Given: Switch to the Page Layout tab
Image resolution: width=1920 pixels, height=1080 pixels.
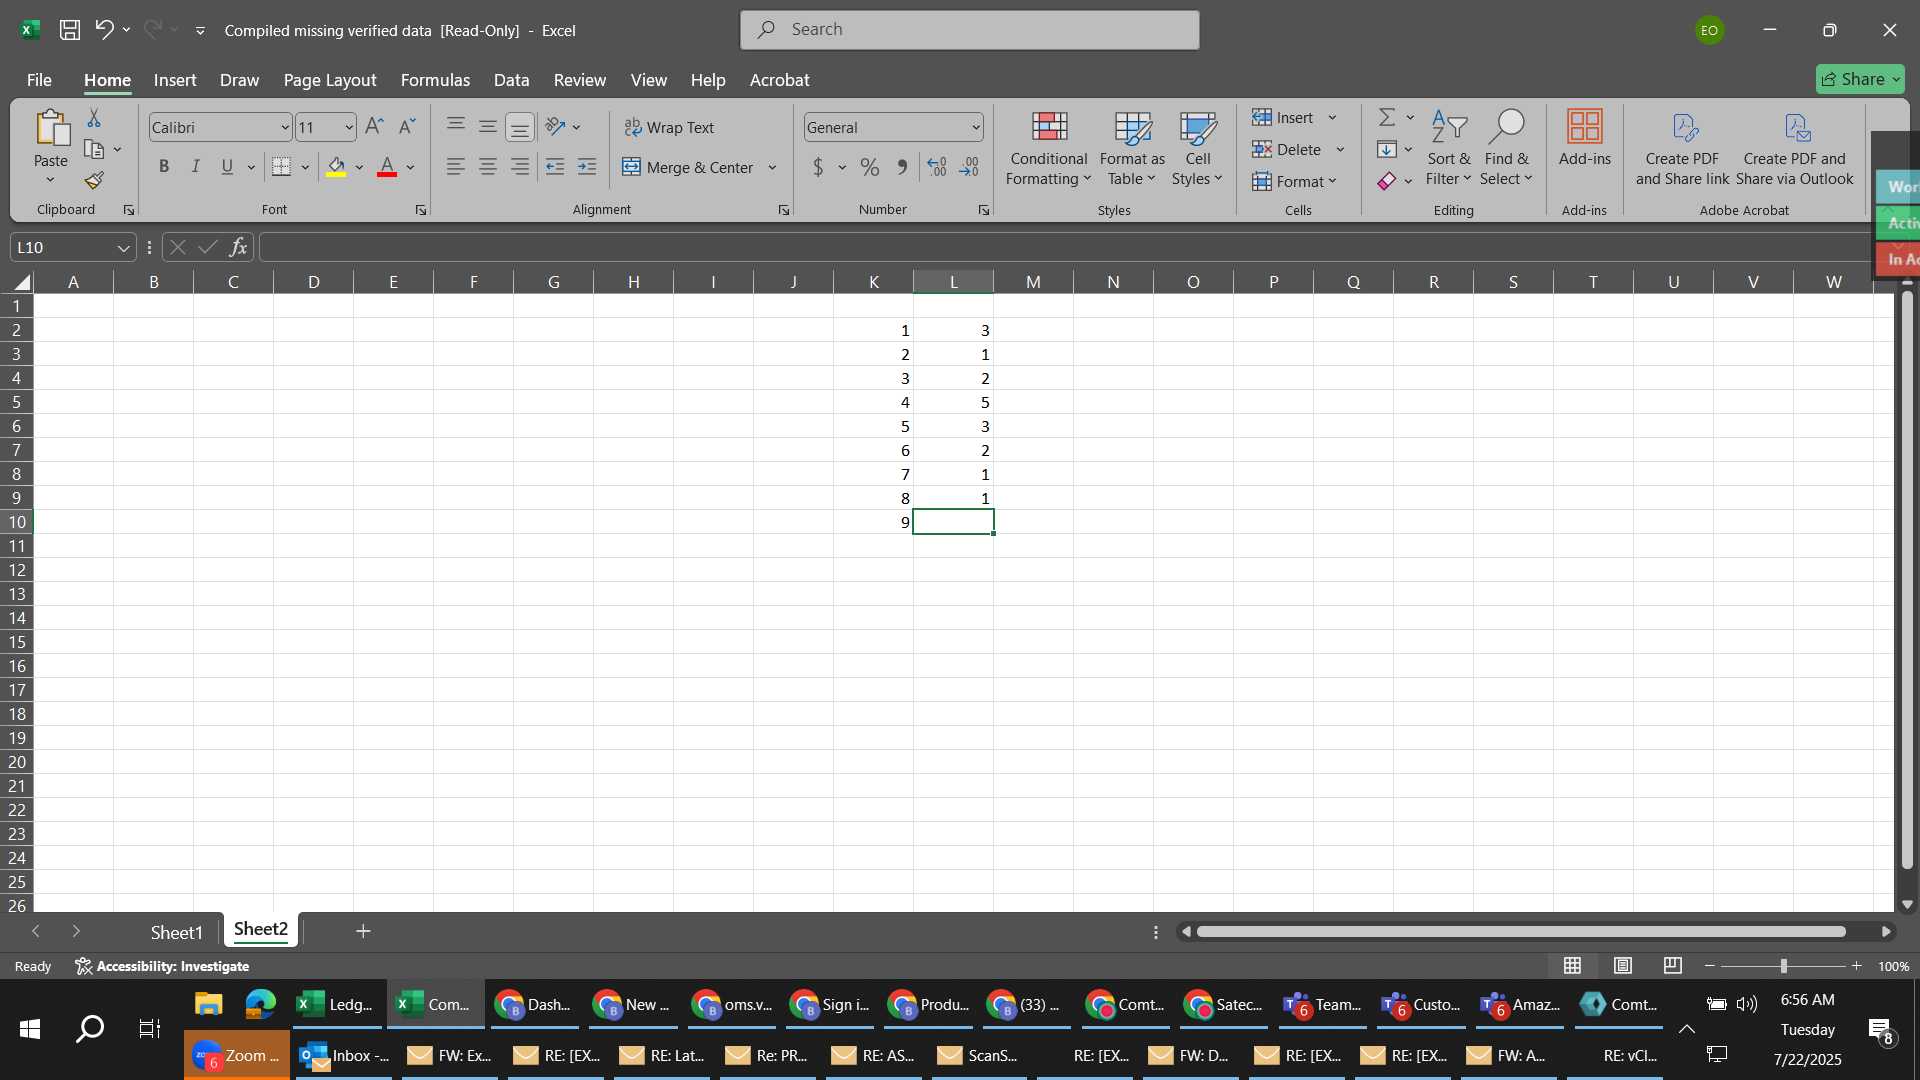Looking at the screenshot, I should tap(330, 80).
